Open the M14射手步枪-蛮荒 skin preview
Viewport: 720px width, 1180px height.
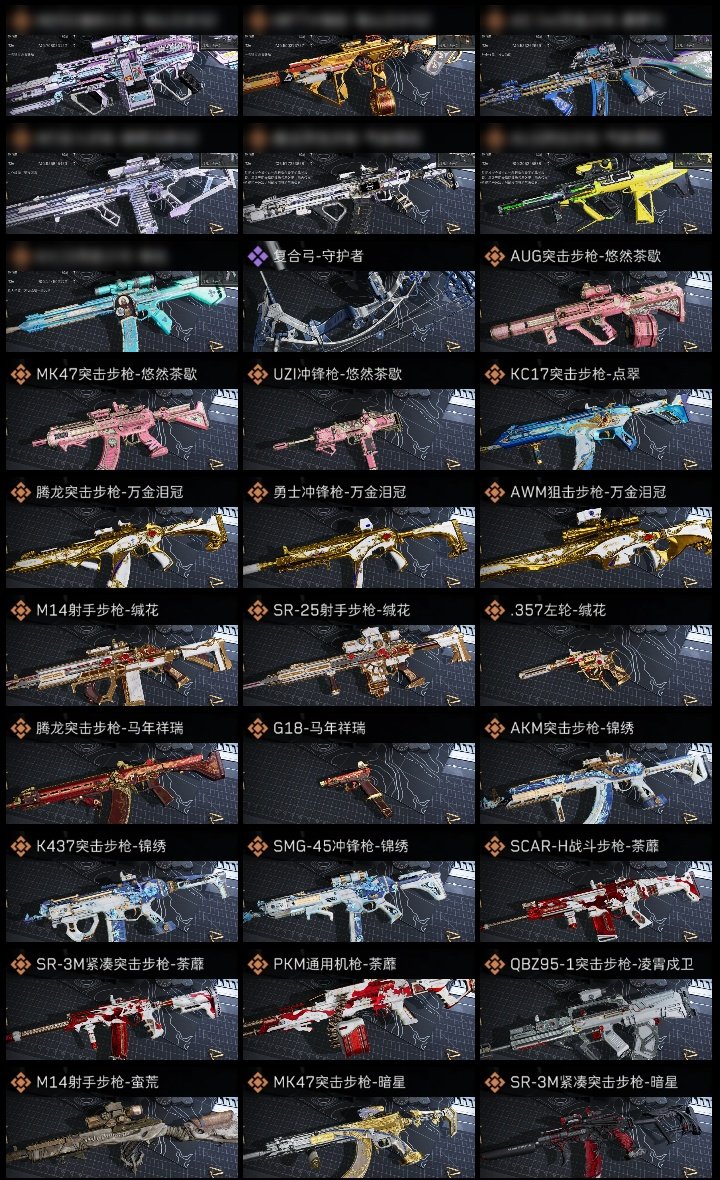tap(122, 1138)
